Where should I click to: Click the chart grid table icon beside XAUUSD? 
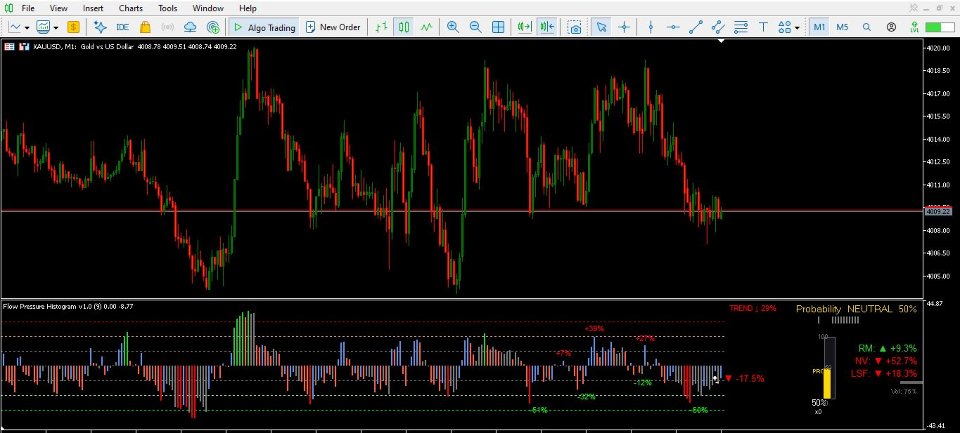[x=10, y=47]
